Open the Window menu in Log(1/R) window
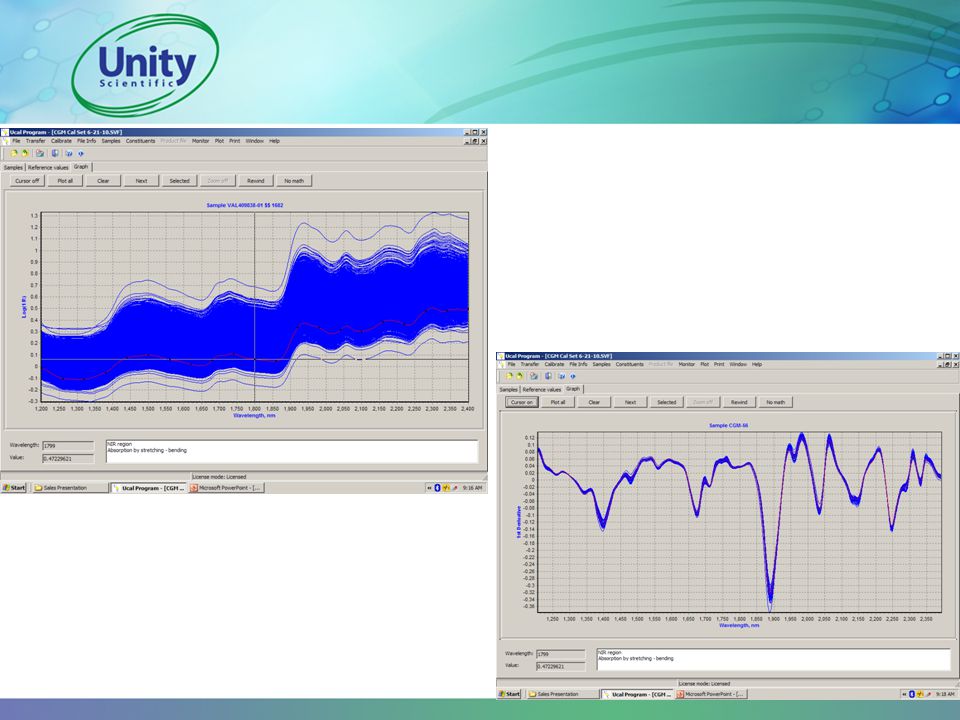Screen dimensions: 960x720 pos(255,141)
